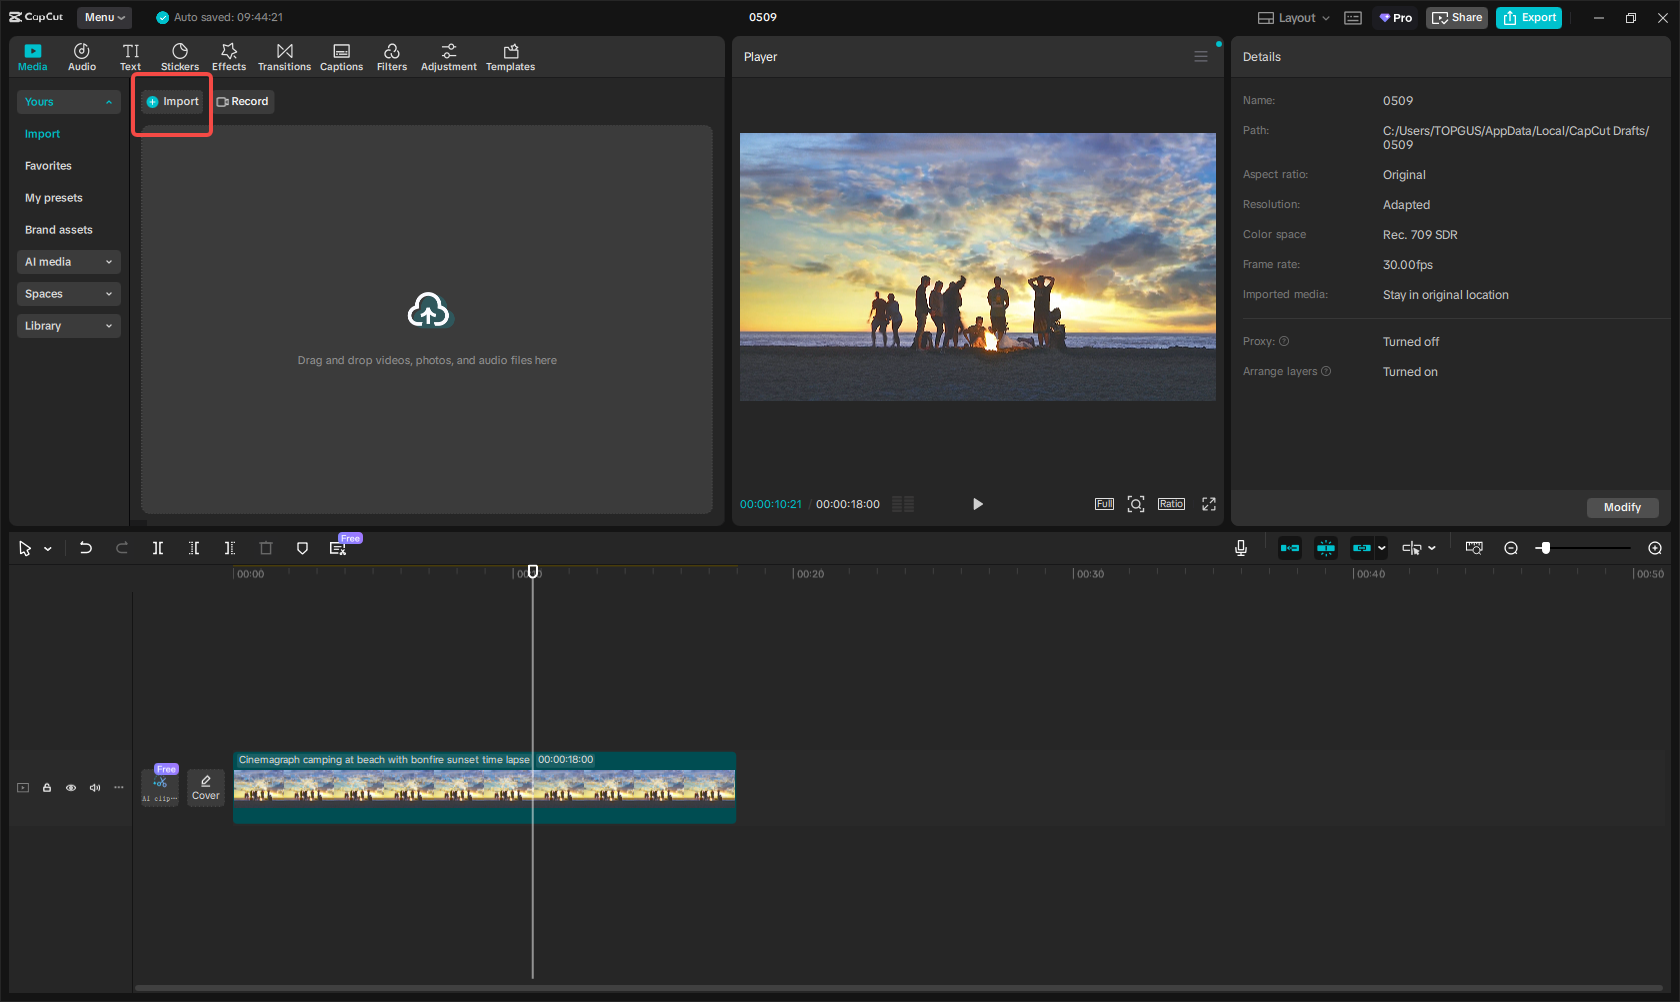Click the Export button

(x=1528, y=17)
